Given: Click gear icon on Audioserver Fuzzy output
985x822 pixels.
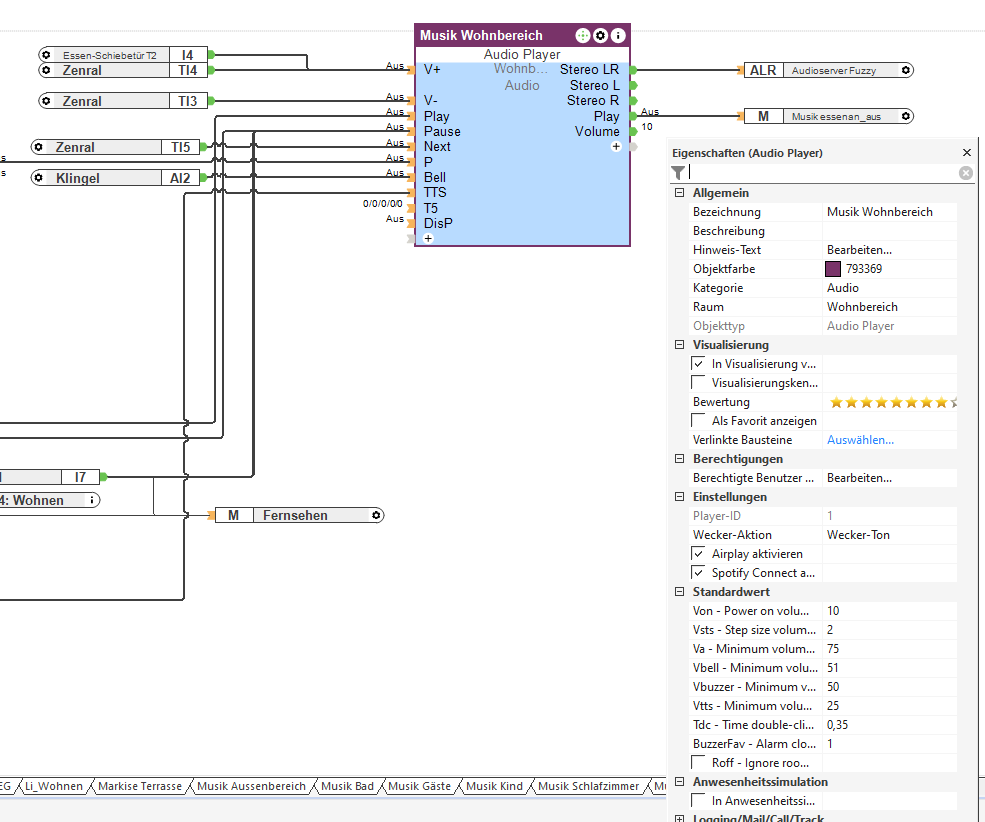Looking at the screenshot, I should (905, 71).
